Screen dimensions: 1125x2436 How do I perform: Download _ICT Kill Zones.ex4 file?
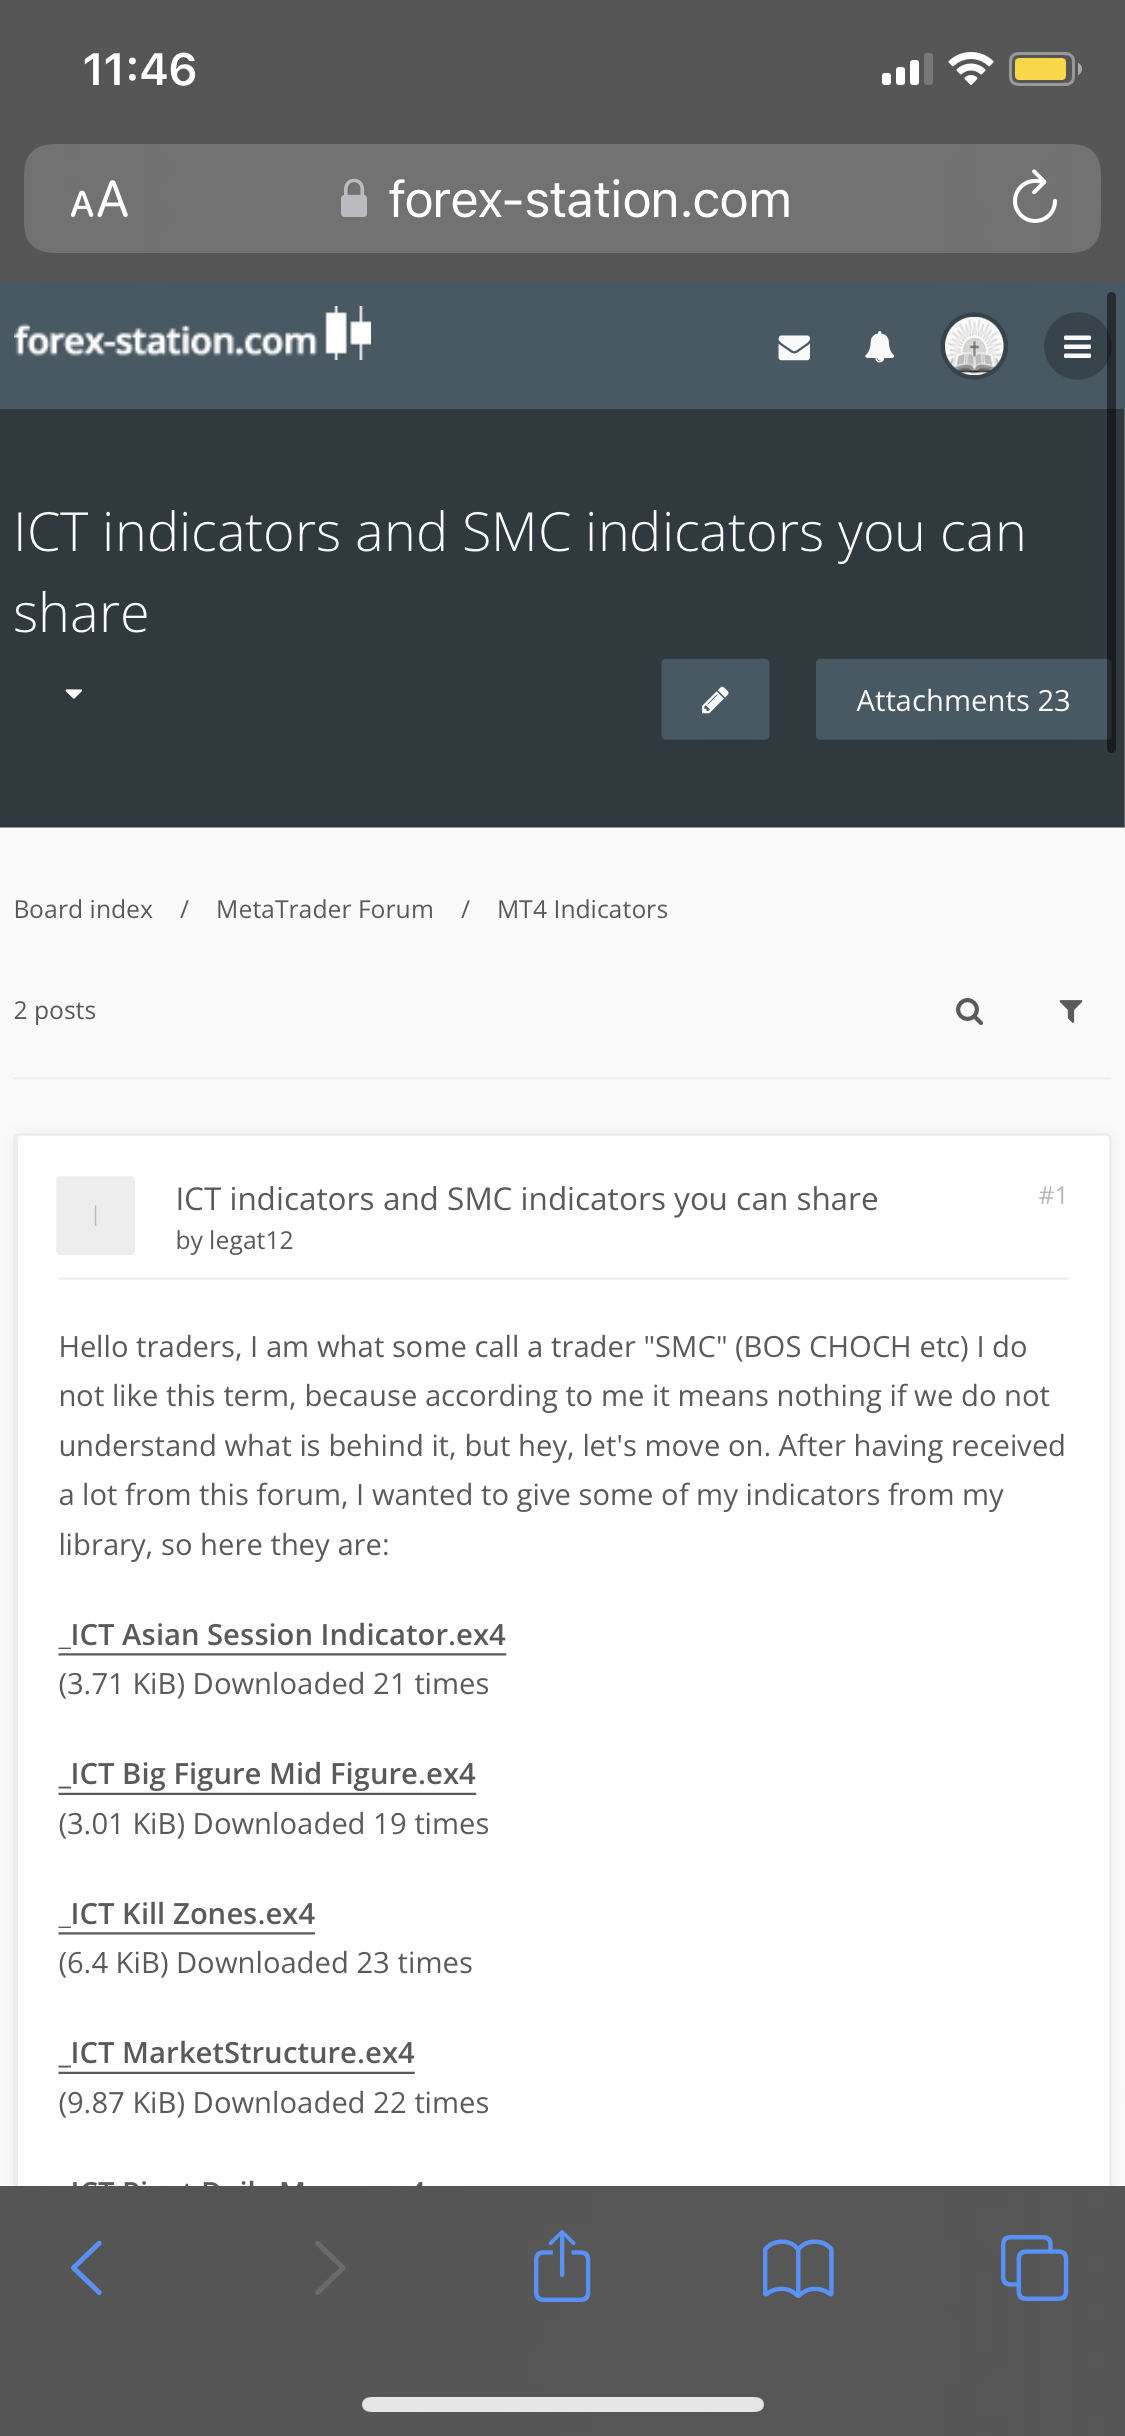click(x=187, y=1913)
